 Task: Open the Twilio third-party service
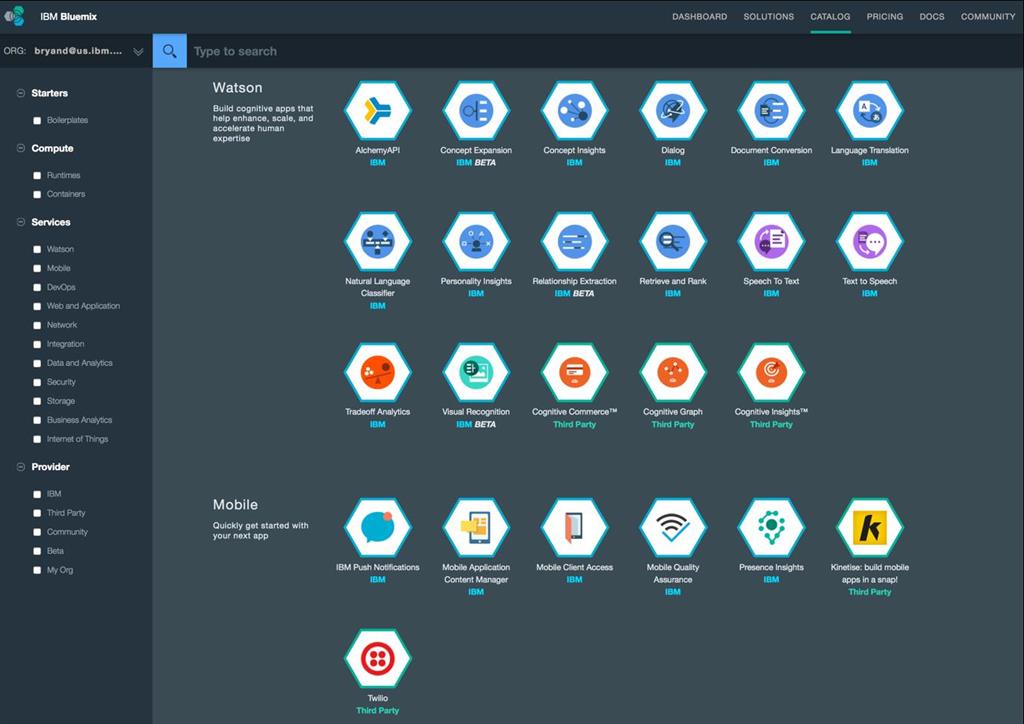[x=377, y=657]
